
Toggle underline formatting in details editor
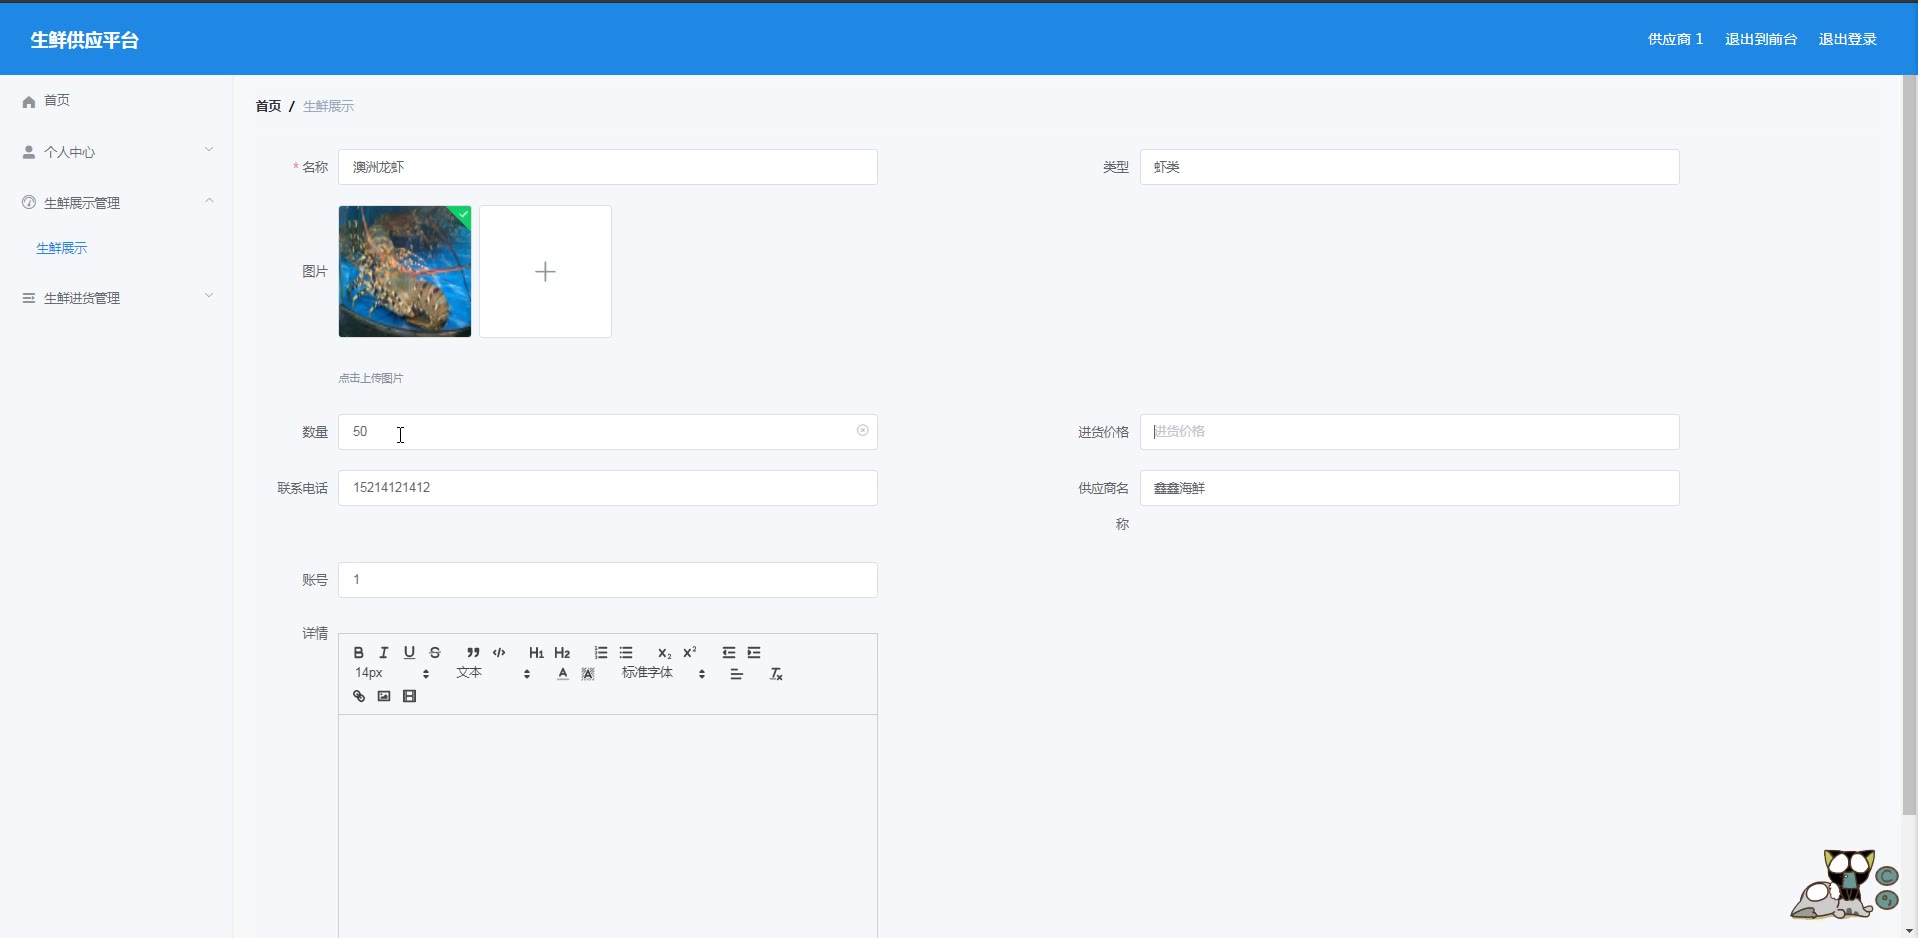(x=409, y=653)
